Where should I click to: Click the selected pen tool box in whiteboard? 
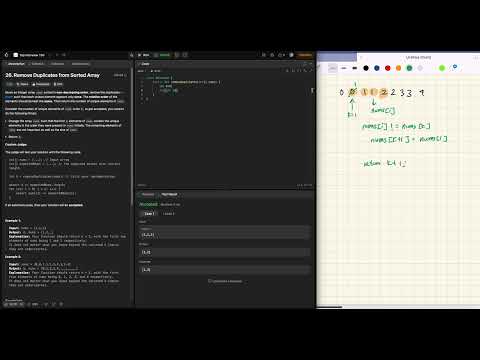(333, 68)
